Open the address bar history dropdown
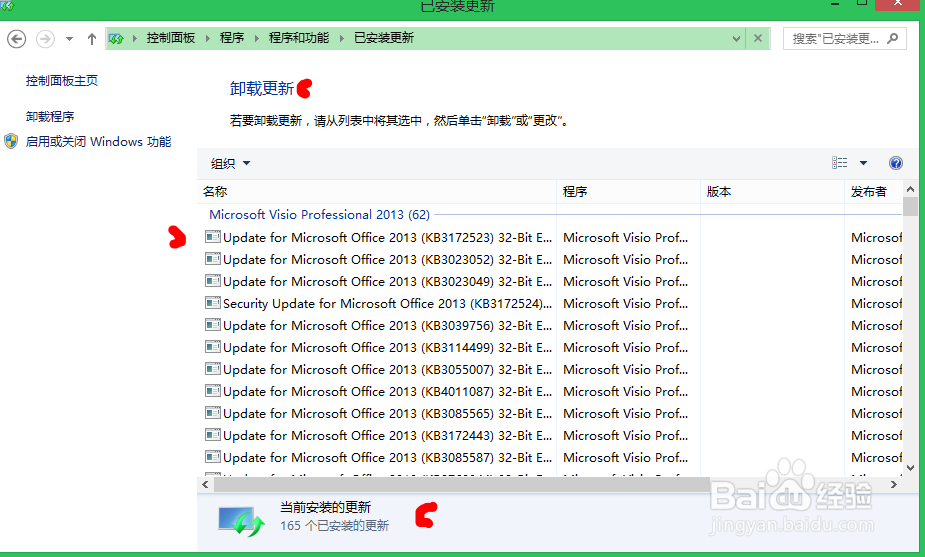The width and height of the screenshot is (925, 557). (x=736, y=38)
